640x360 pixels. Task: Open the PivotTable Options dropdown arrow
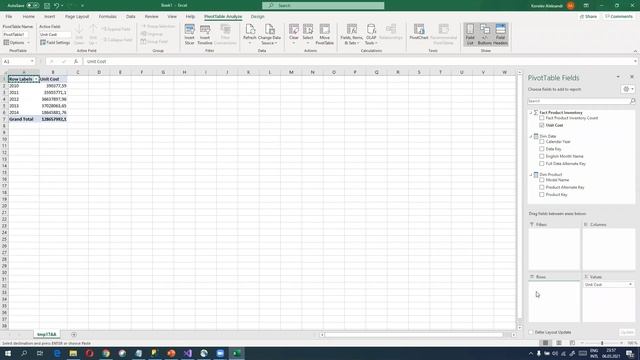[x=28, y=42]
